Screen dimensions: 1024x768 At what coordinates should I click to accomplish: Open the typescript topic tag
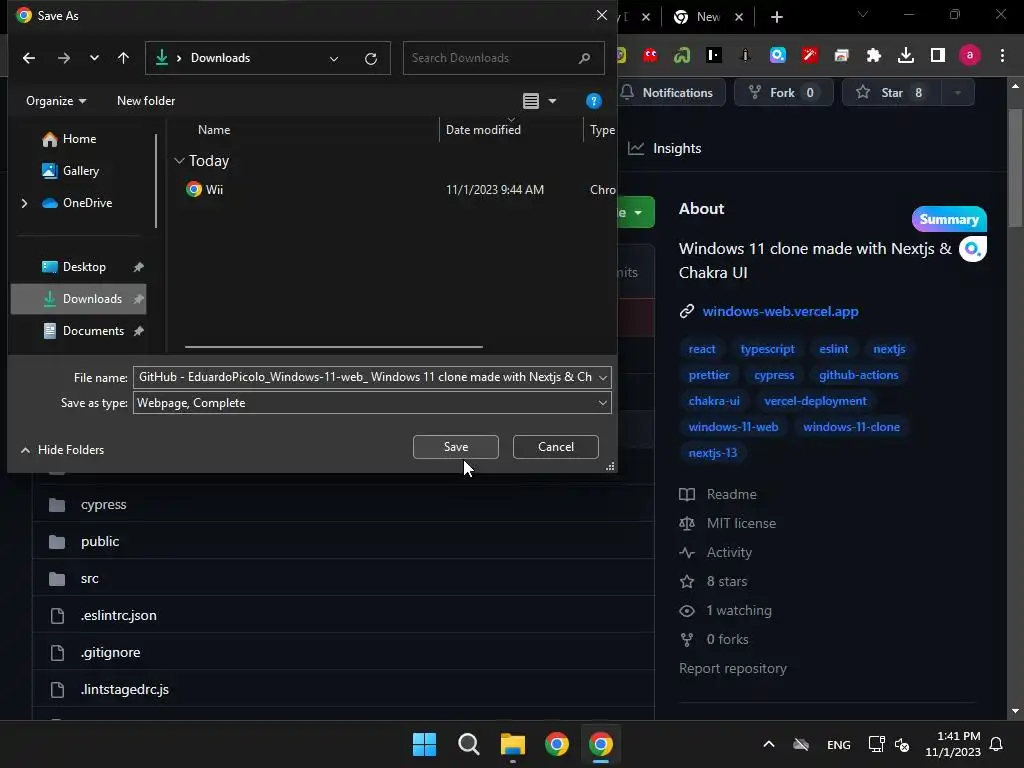point(767,349)
